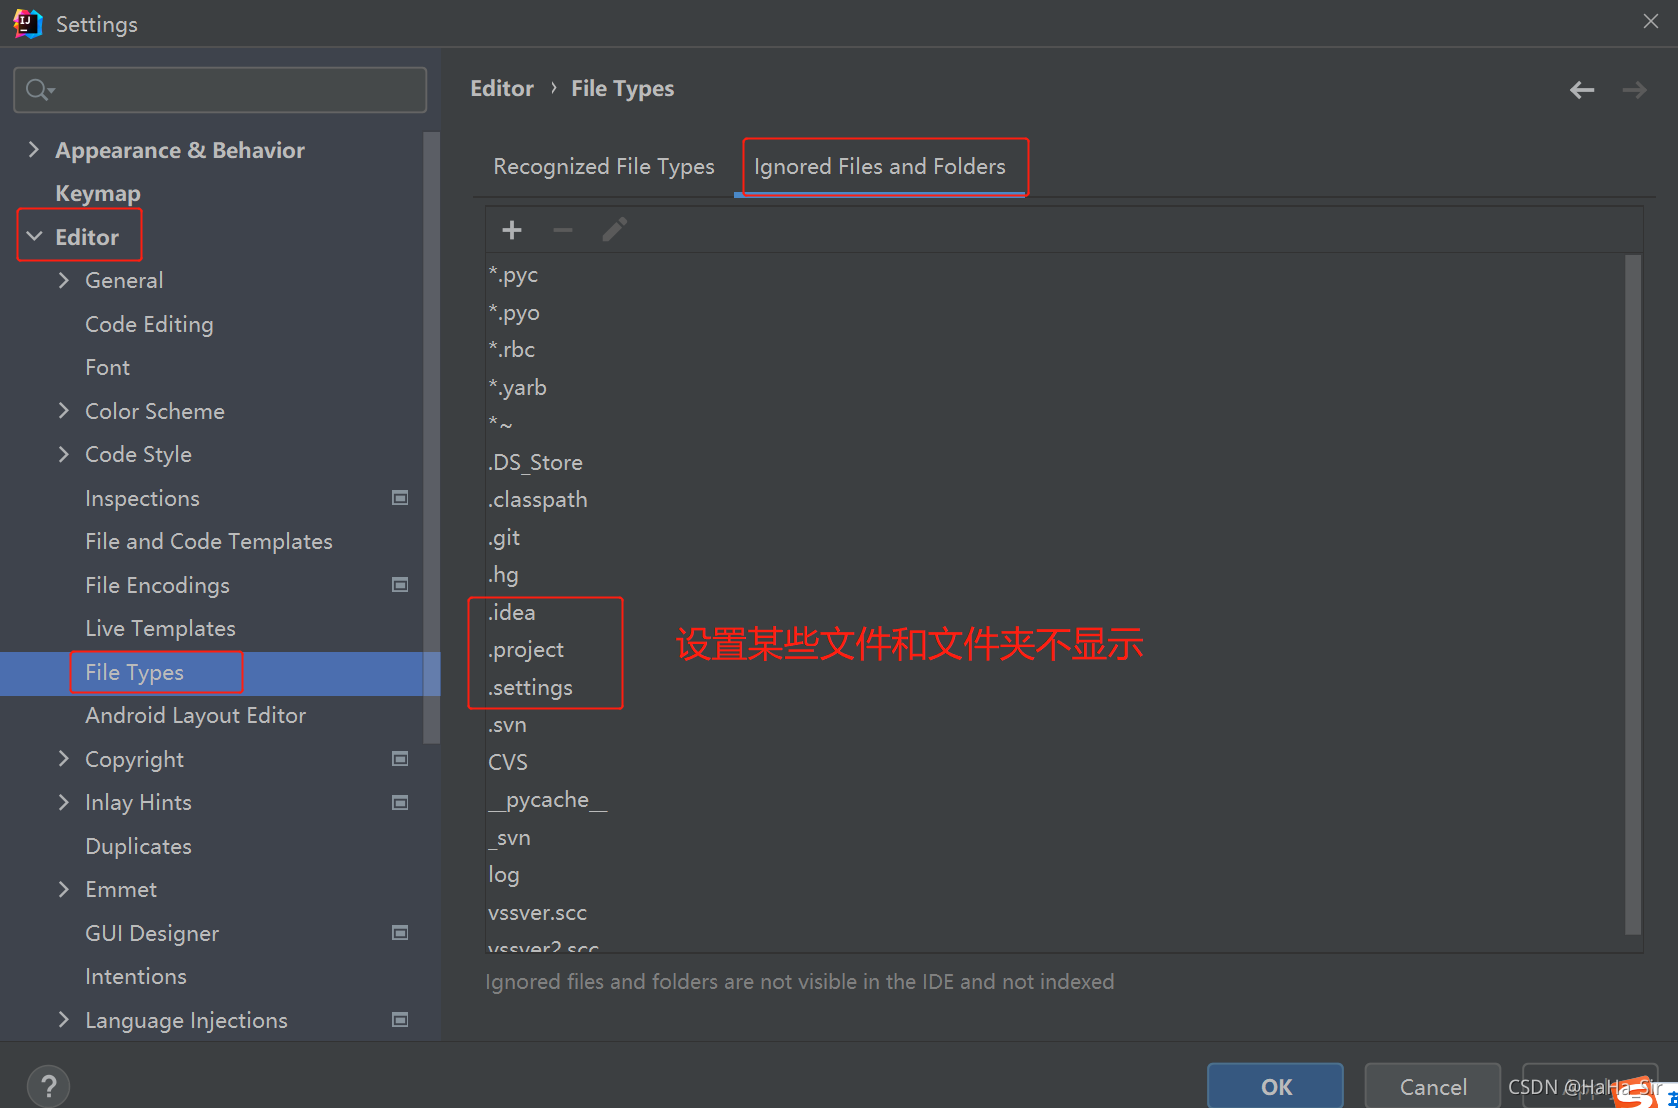Expand the Inlay Hints node chevron

tap(64, 802)
